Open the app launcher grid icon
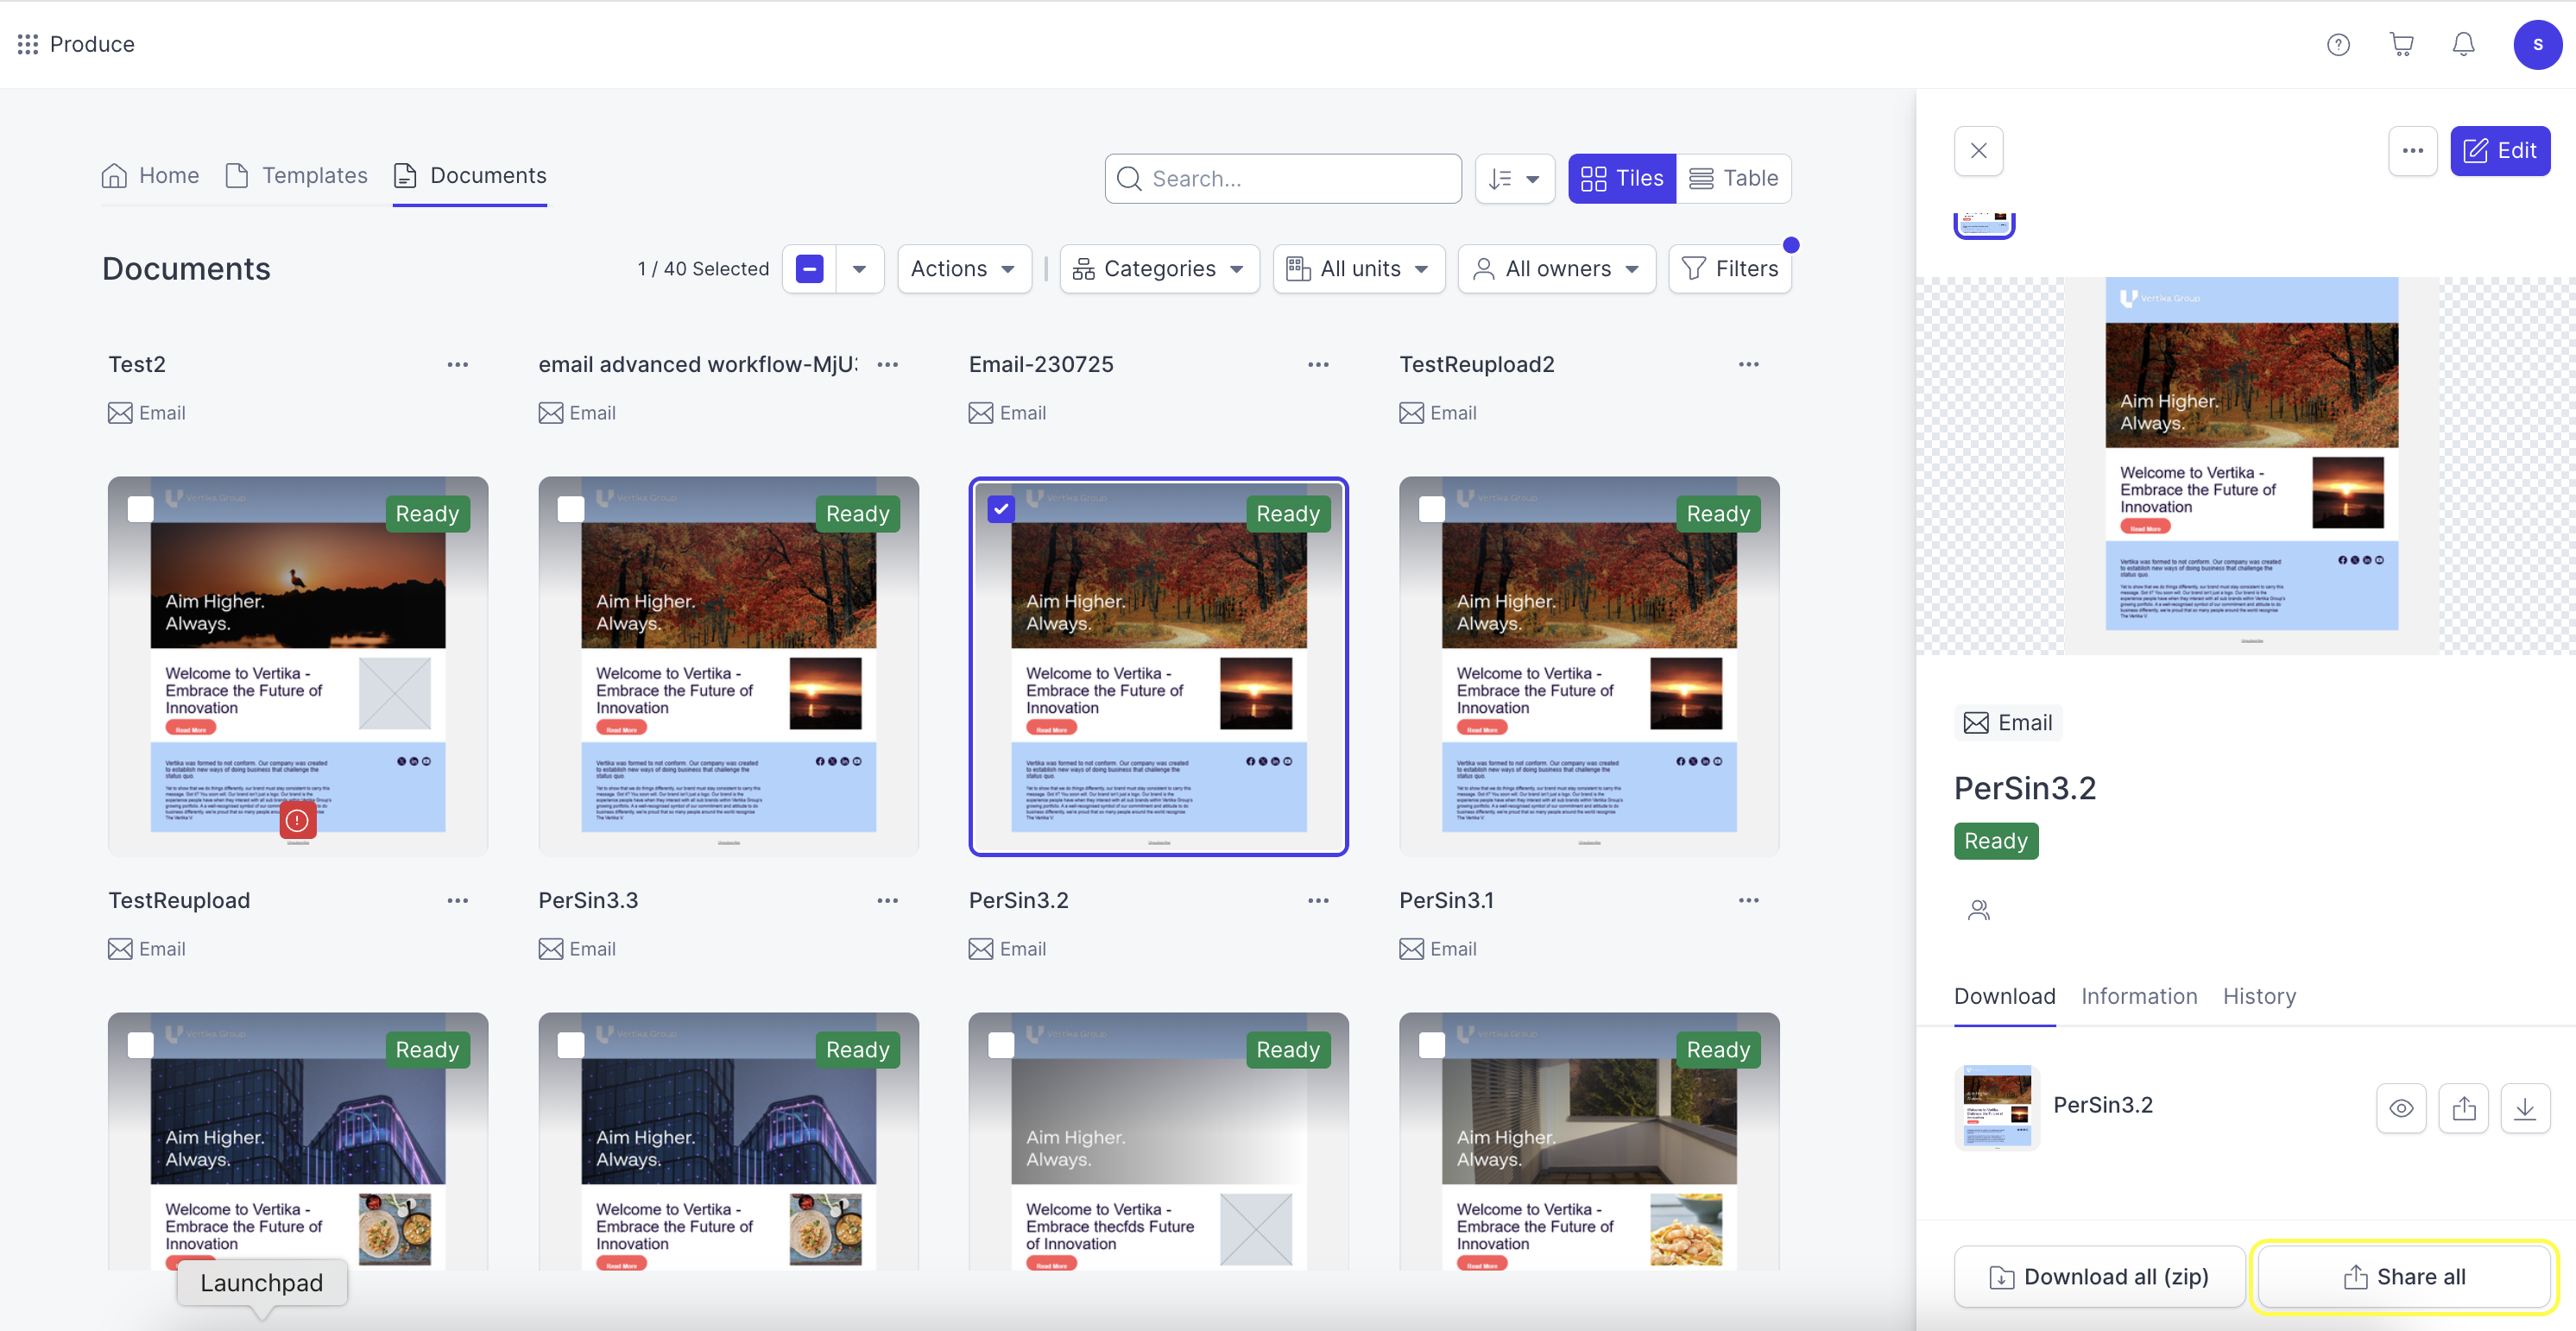 [27, 44]
